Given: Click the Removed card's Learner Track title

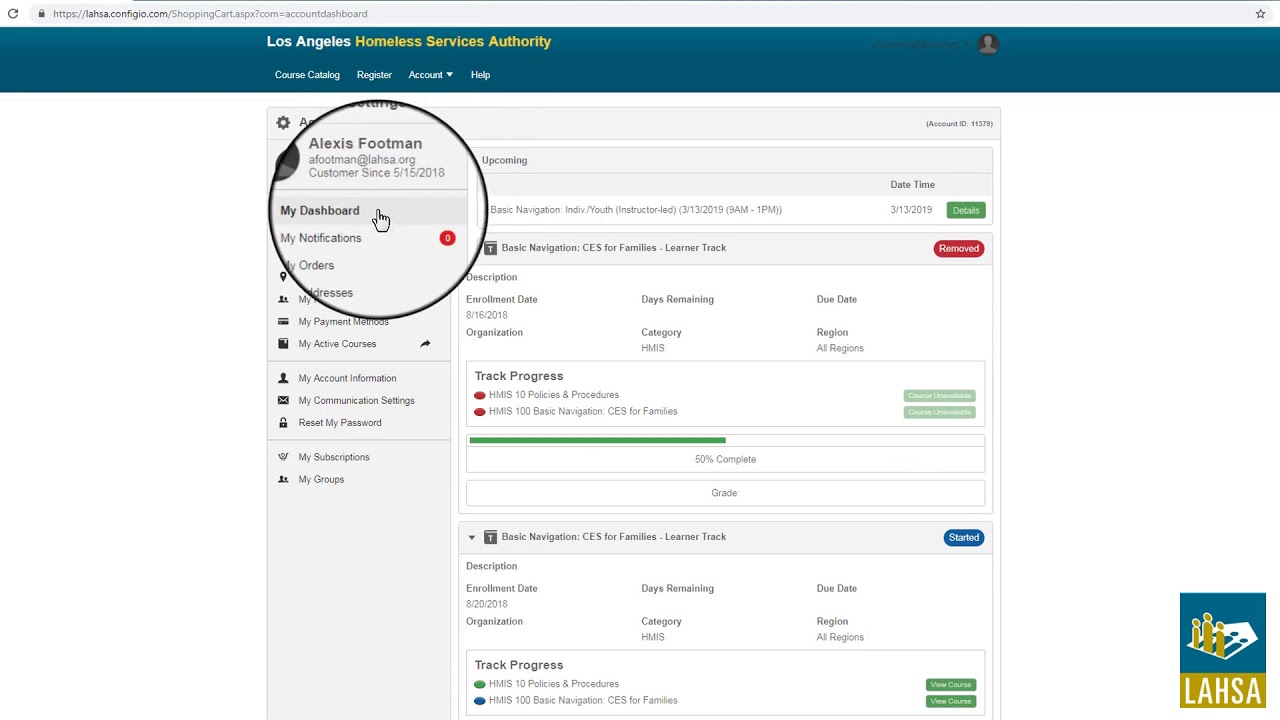Looking at the screenshot, I should pyautogui.click(x=614, y=248).
